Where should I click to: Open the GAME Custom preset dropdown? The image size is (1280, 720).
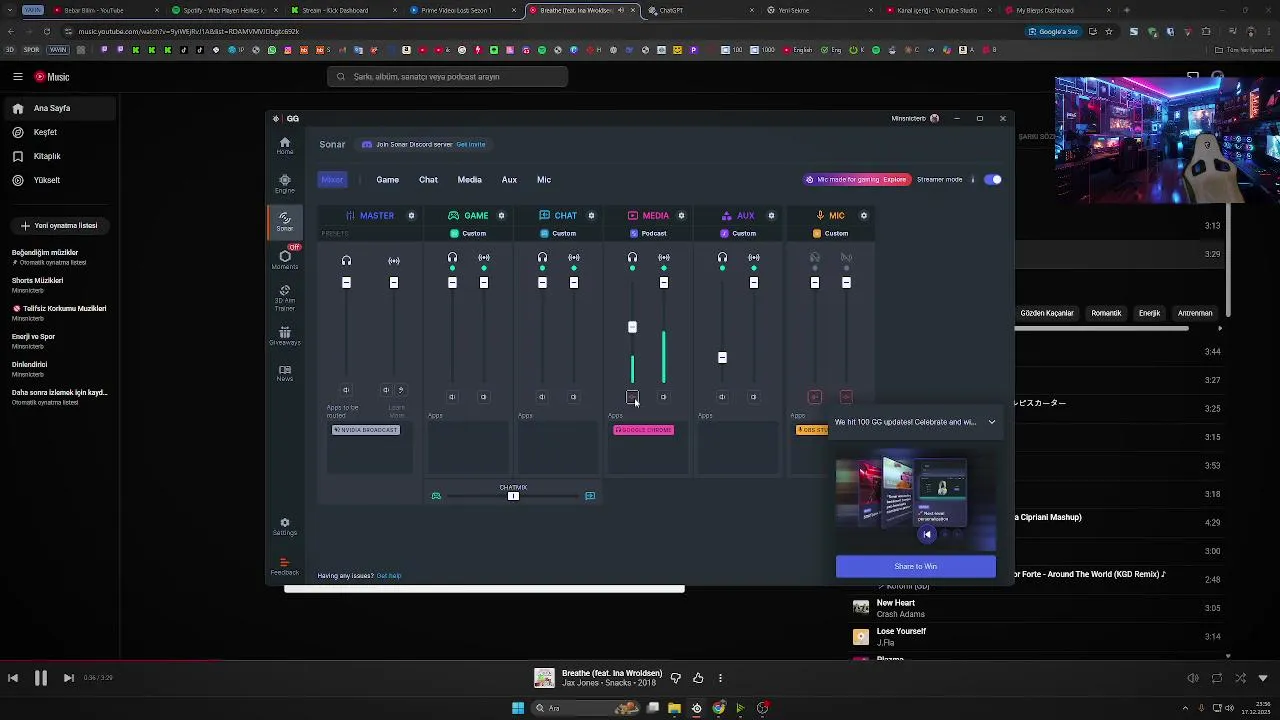(x=468, y=234)
